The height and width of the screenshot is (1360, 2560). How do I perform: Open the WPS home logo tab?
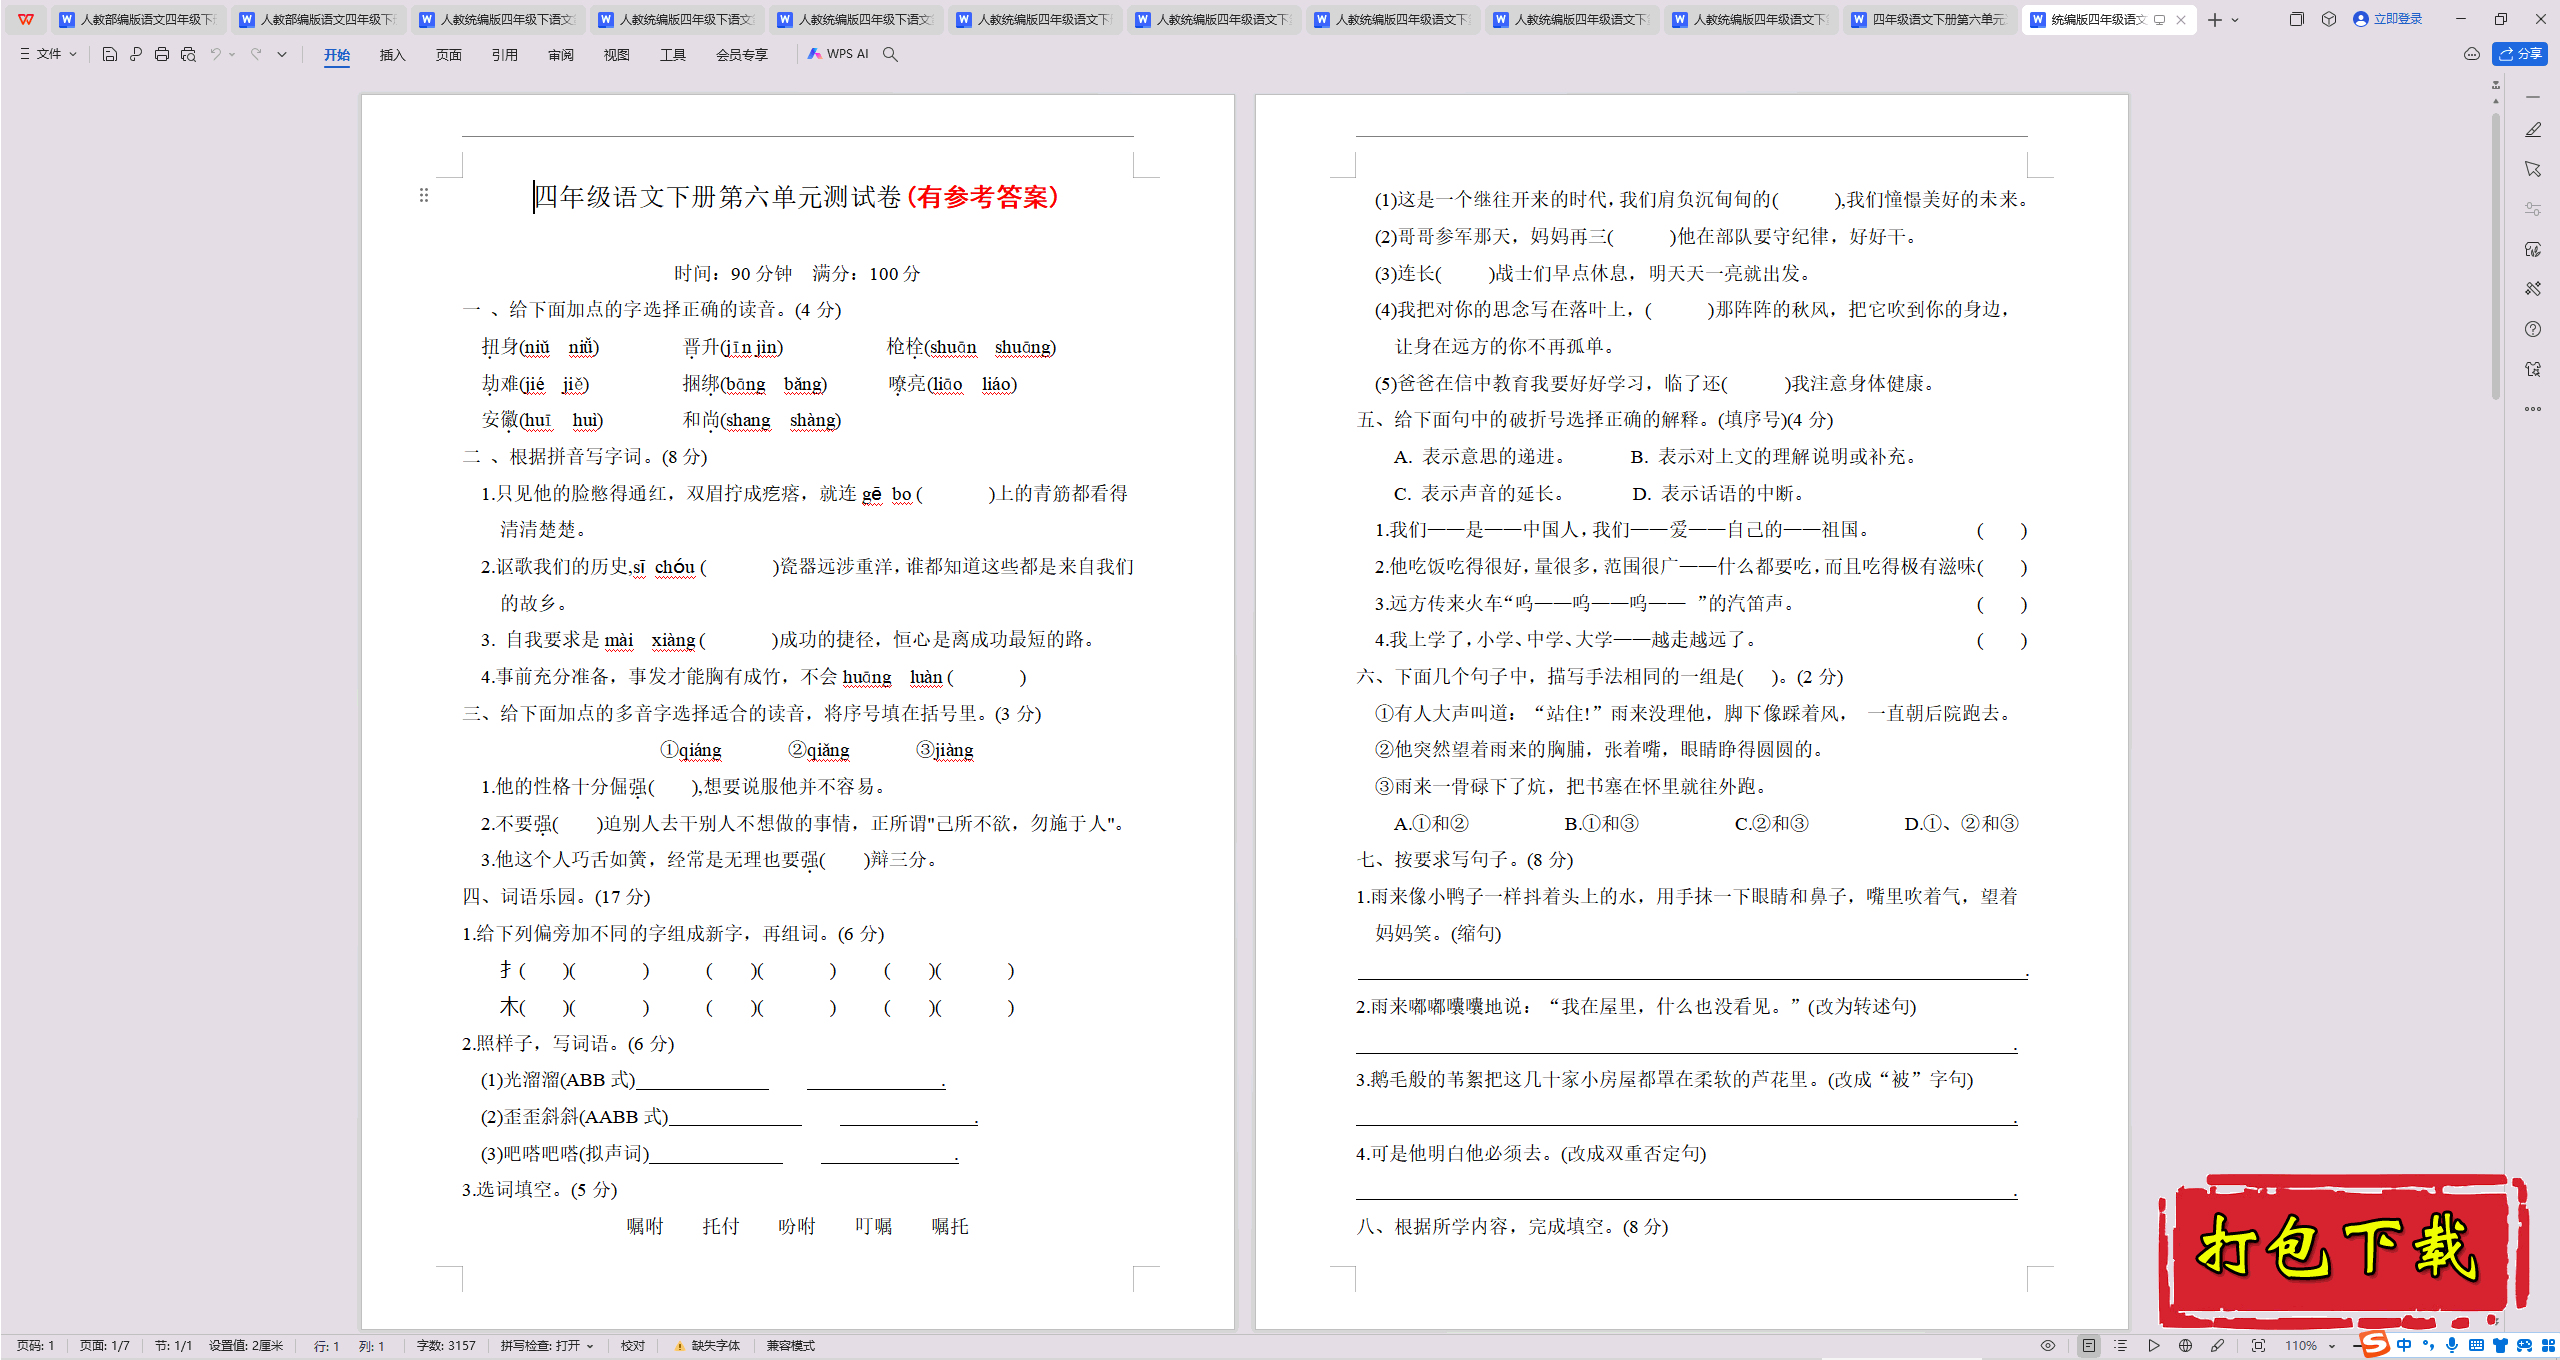coord(26,19)
